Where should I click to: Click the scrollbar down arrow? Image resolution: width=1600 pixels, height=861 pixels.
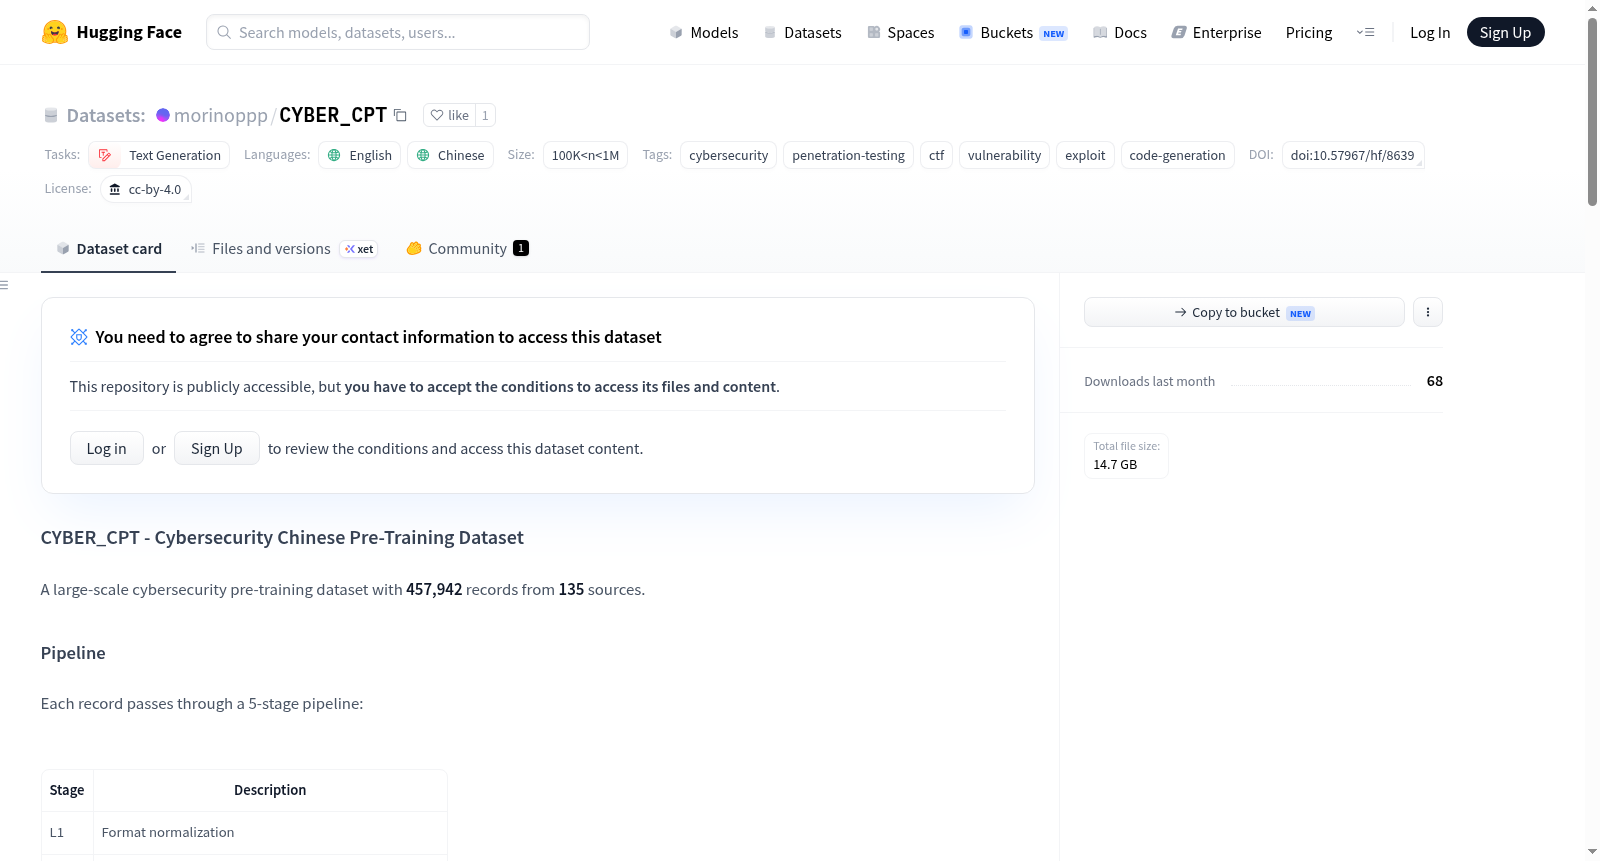(x=1592, y=852)
